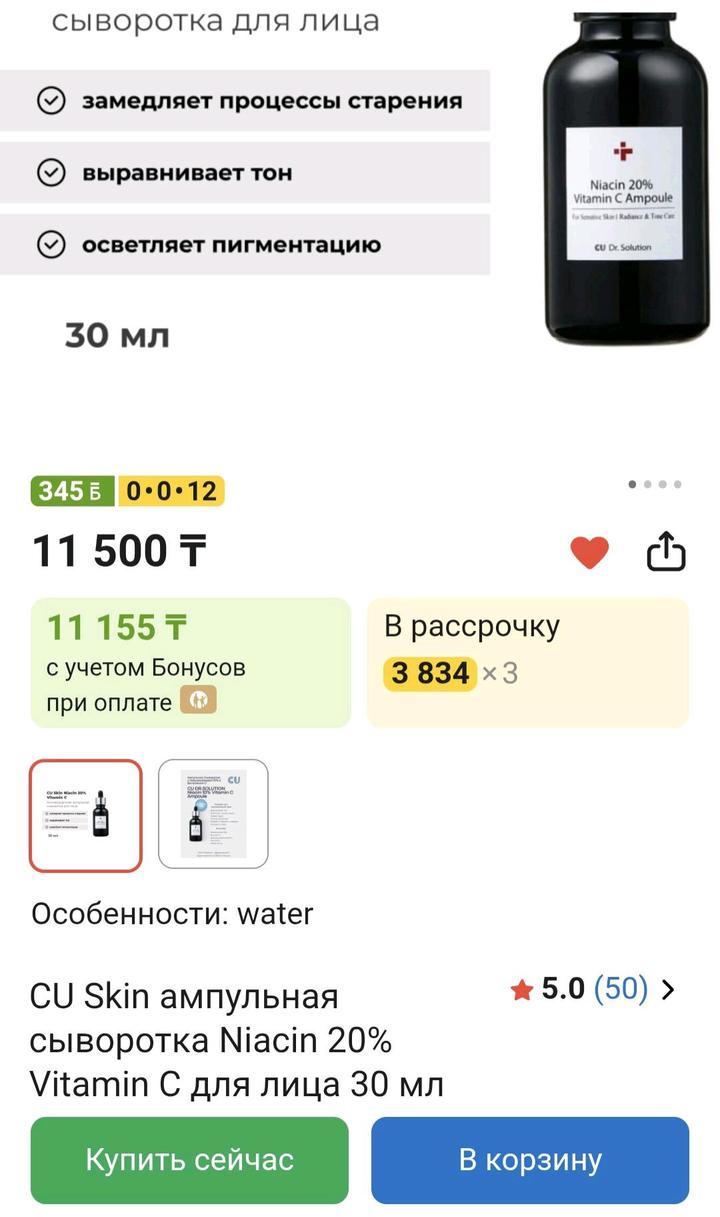Open the 11 155 ₸ bonus price box
720x1217 pixels.
(x=190, y=662)
